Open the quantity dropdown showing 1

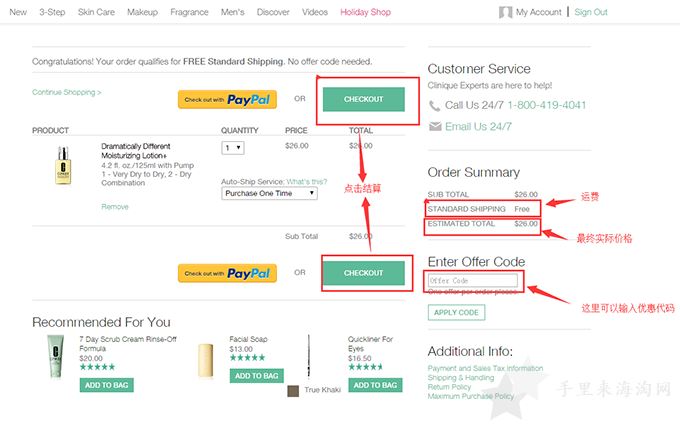(x=233, y=148)
